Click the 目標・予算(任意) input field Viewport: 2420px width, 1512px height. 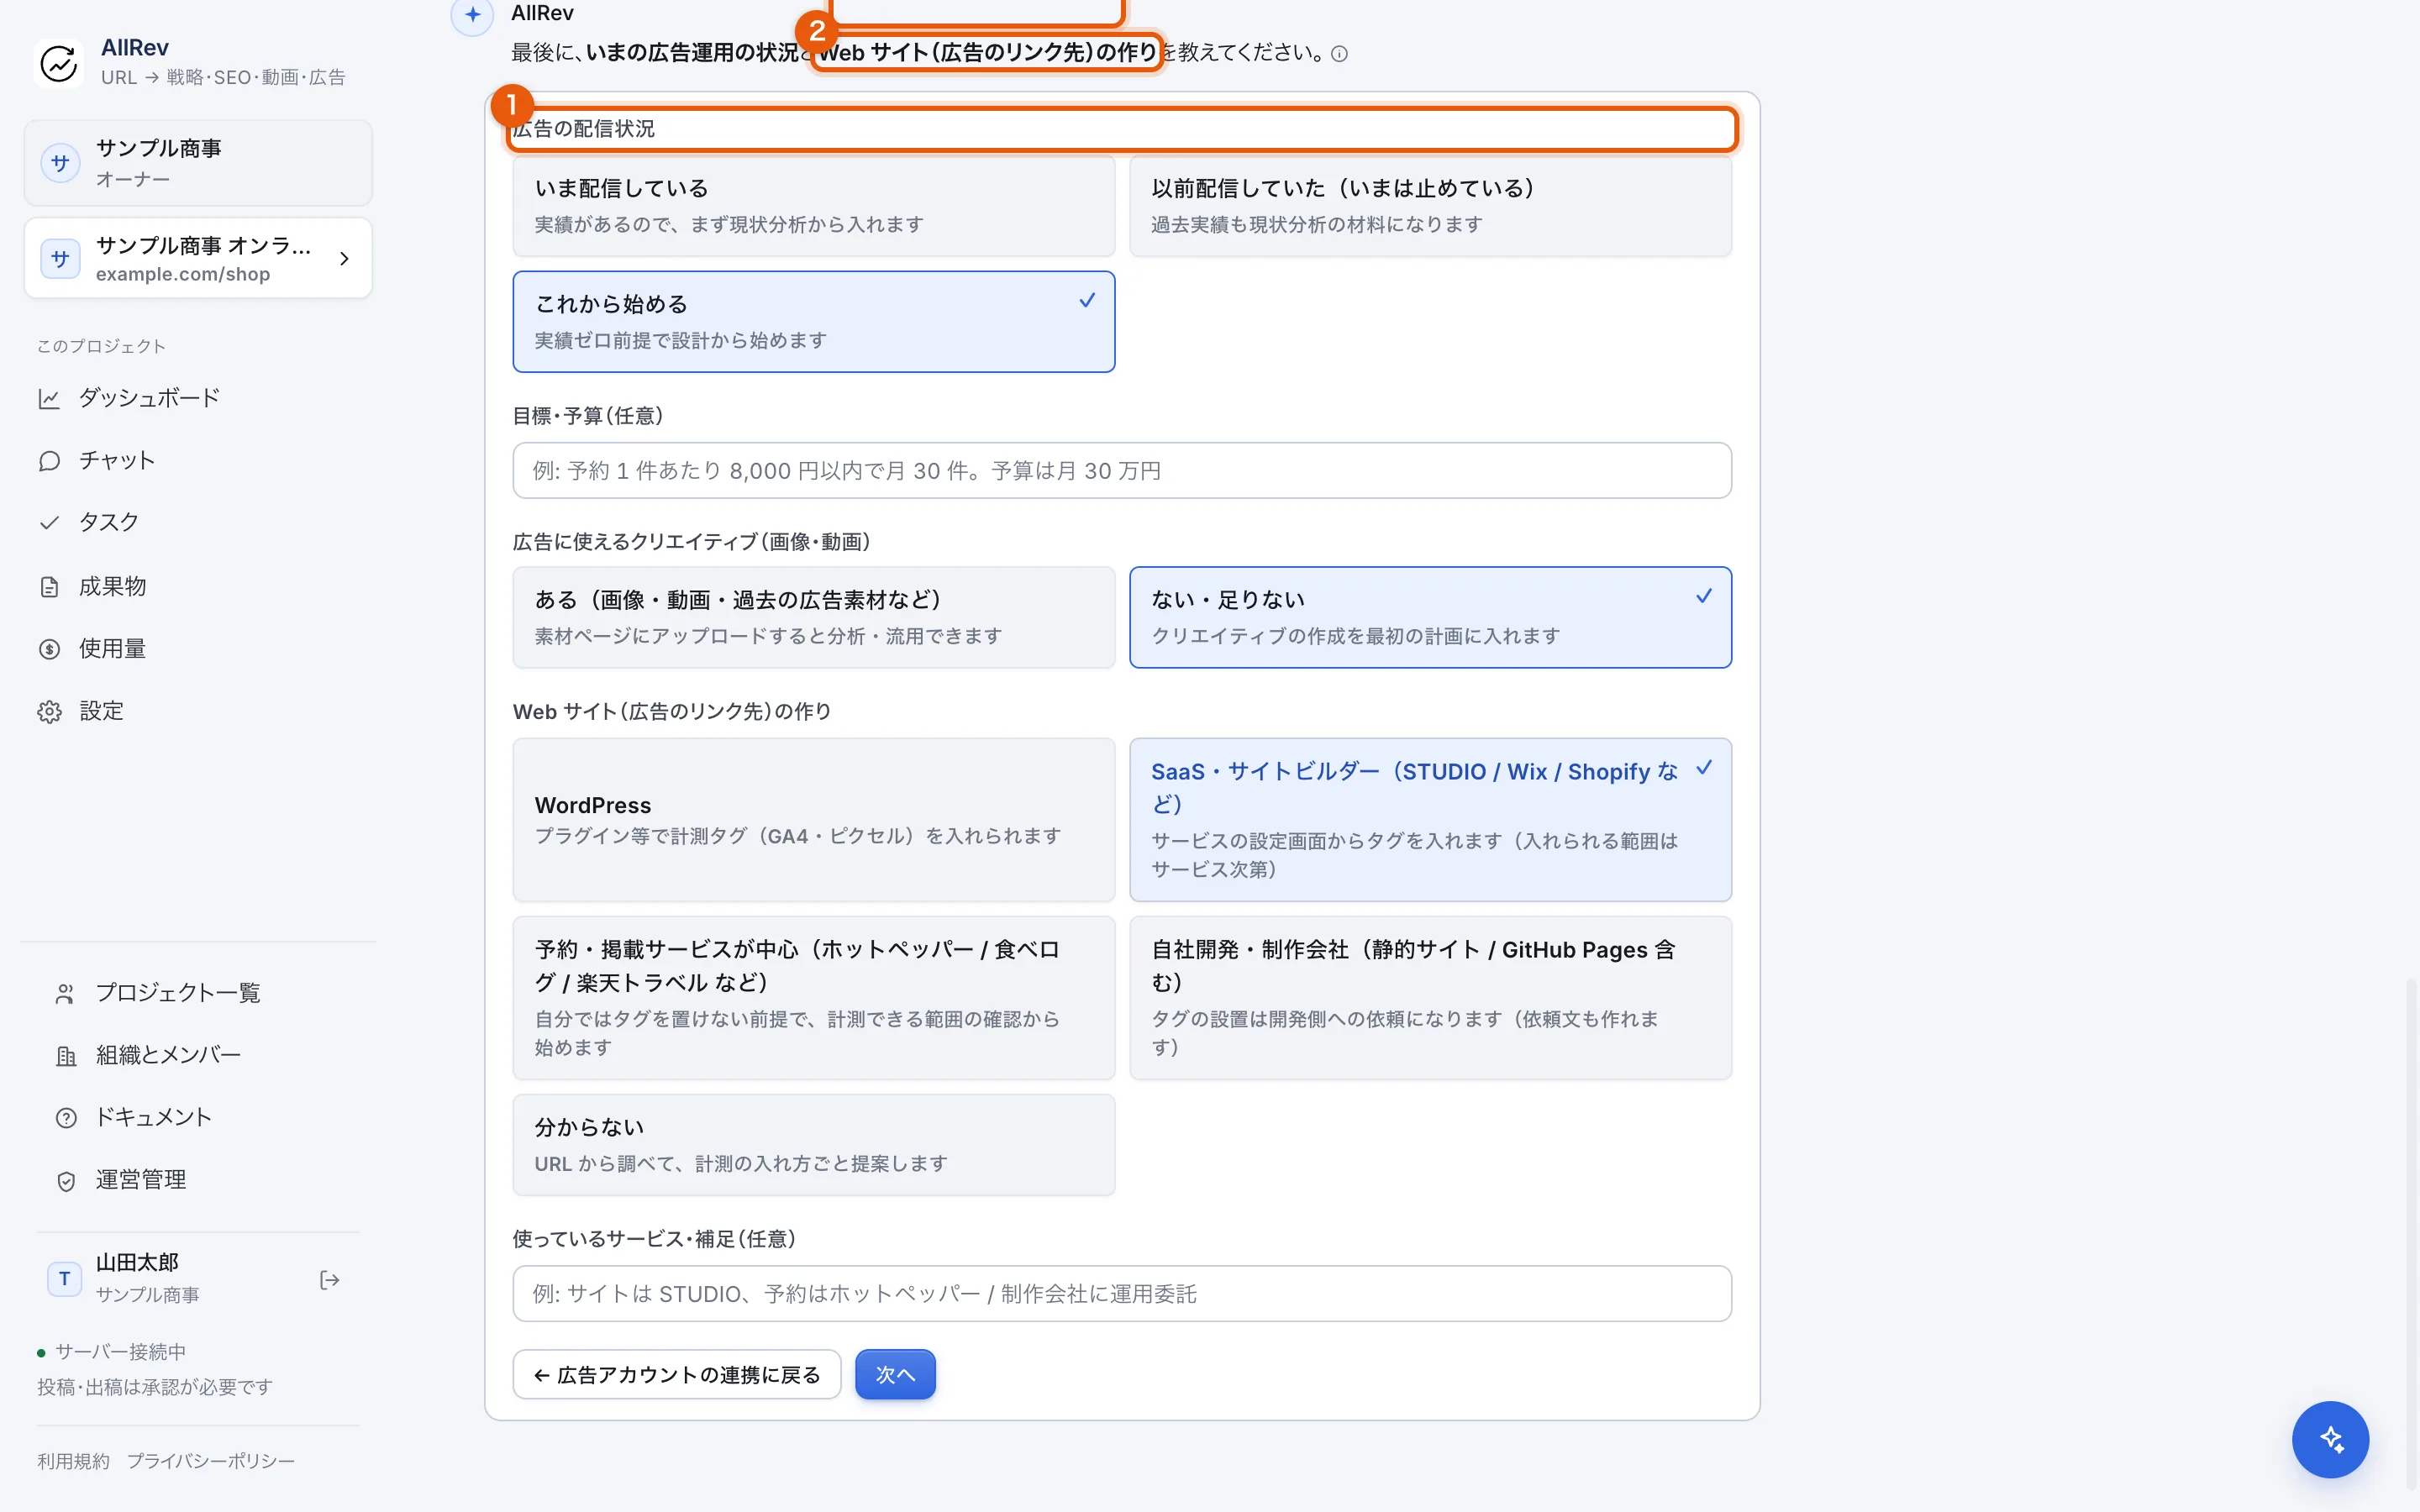pos(1122,471)
